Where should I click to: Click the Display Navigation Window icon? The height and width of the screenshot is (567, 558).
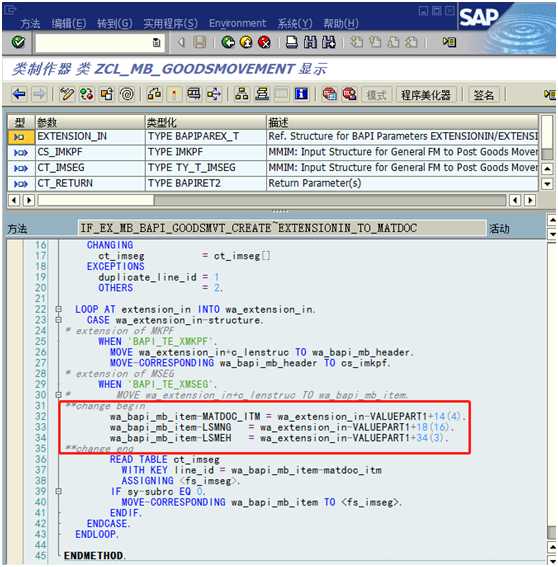click(x=262, y=95)
